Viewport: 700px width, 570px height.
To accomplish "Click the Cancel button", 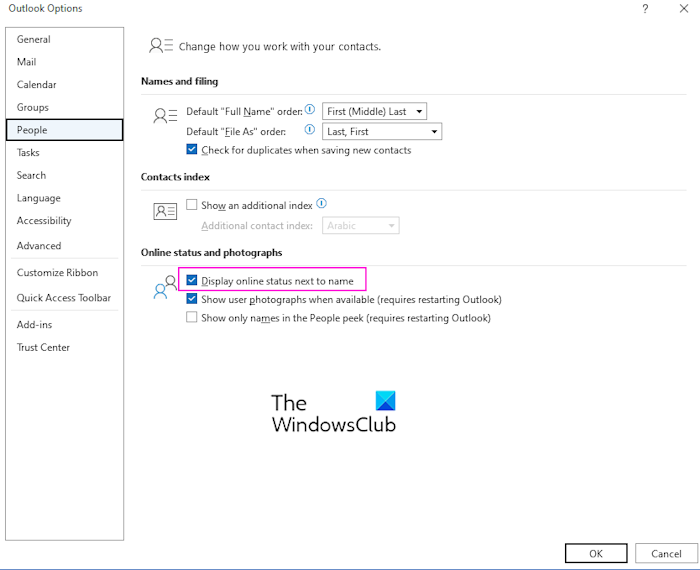I will (666, 553).
